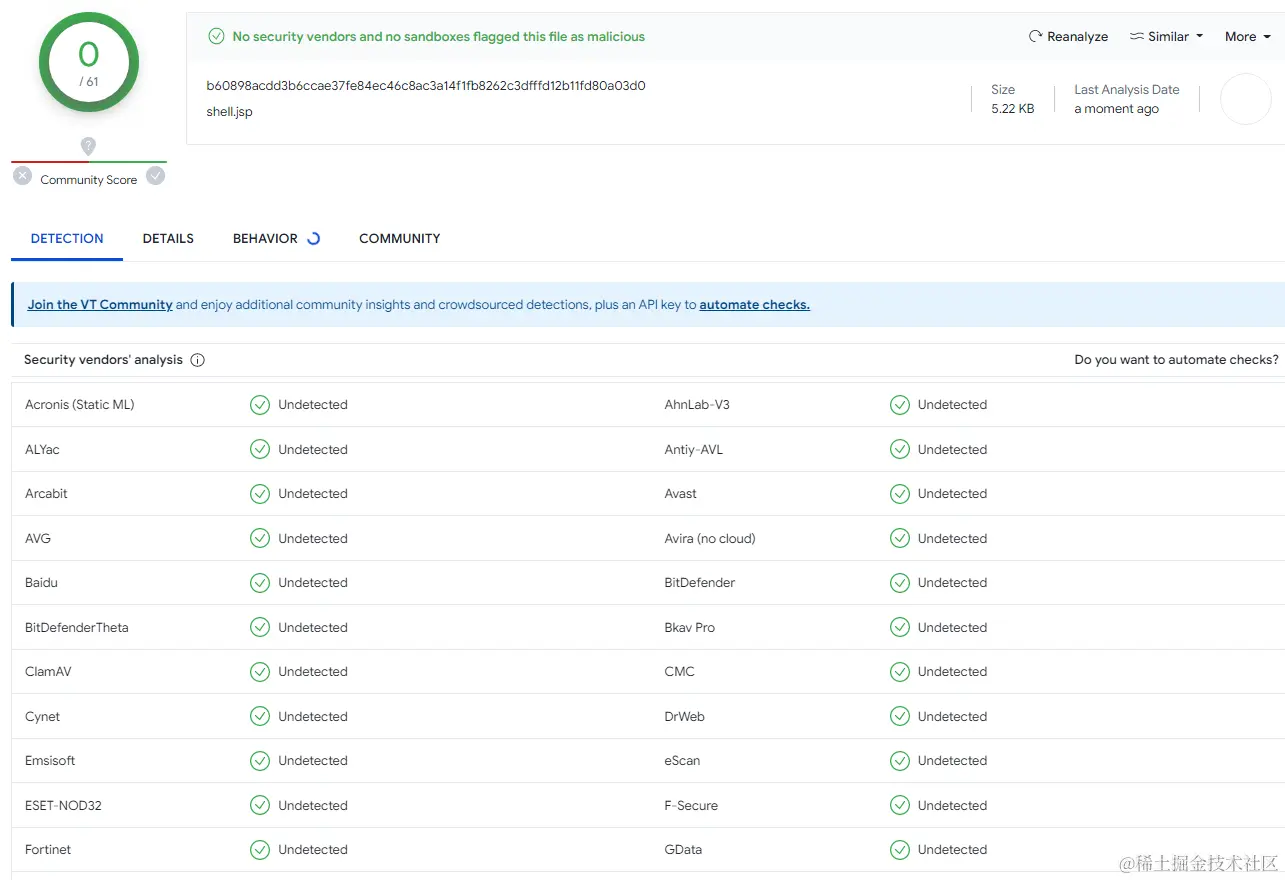Click the a moment ago analysis date
1285x880 pixels.
[1117, 109]
